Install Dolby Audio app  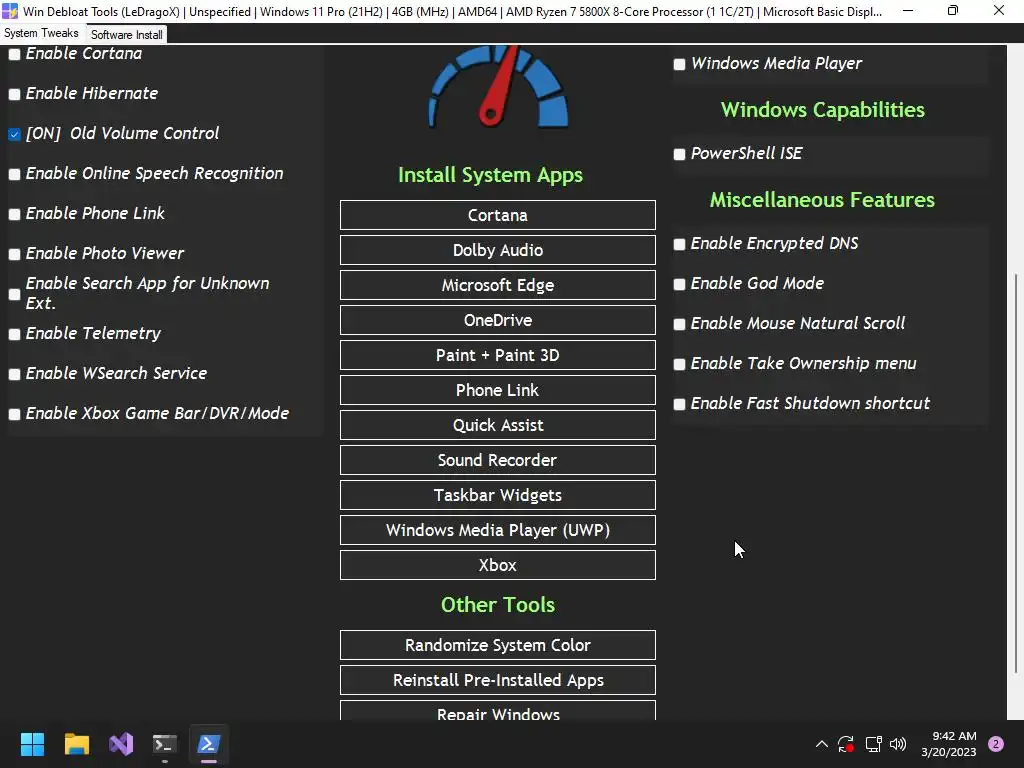click(498, 250)
